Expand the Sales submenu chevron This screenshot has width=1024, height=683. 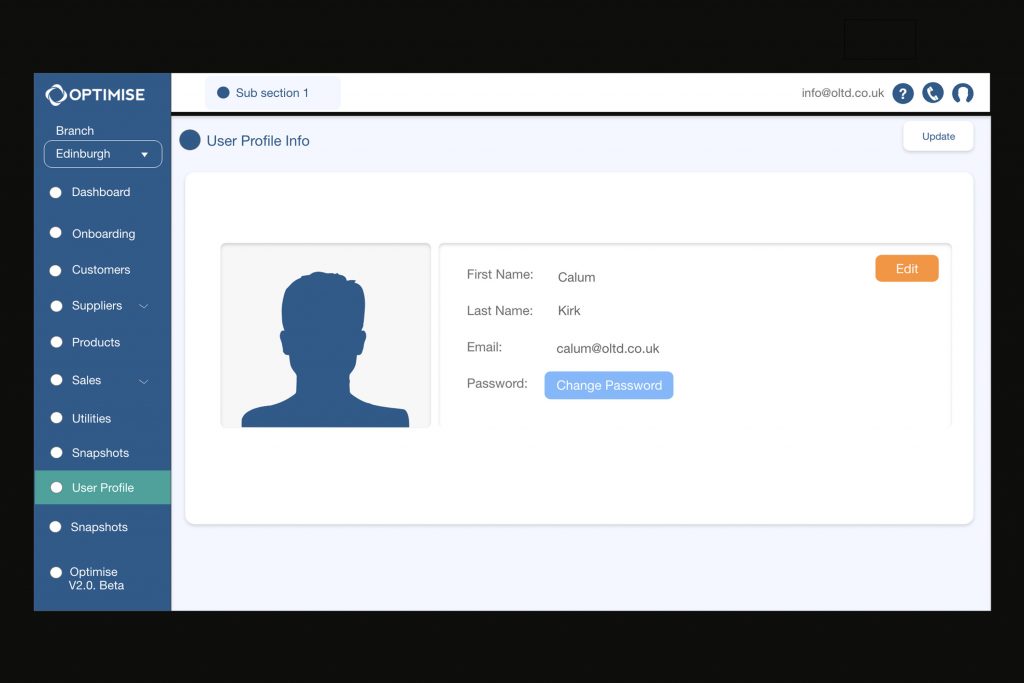click(x=143, y=381)
